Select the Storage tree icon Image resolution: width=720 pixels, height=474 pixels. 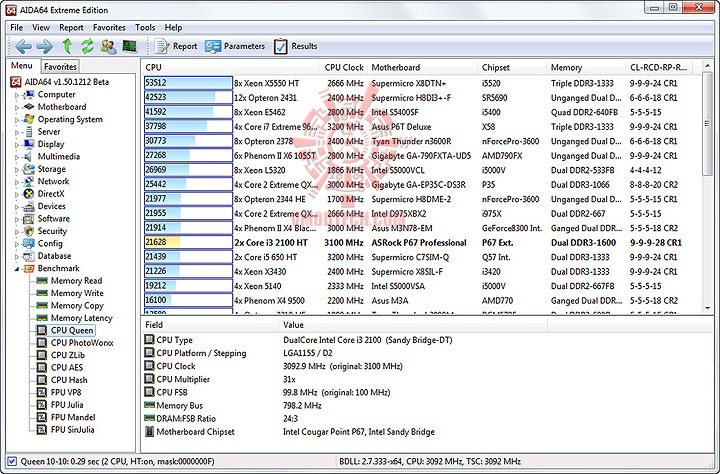(29, 169)
